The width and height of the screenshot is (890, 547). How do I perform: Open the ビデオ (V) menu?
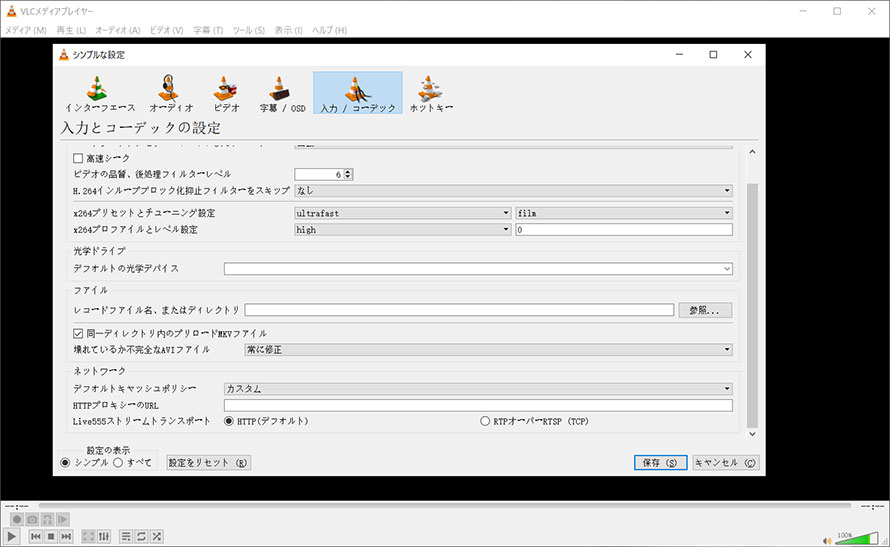[x=166, y=30]
